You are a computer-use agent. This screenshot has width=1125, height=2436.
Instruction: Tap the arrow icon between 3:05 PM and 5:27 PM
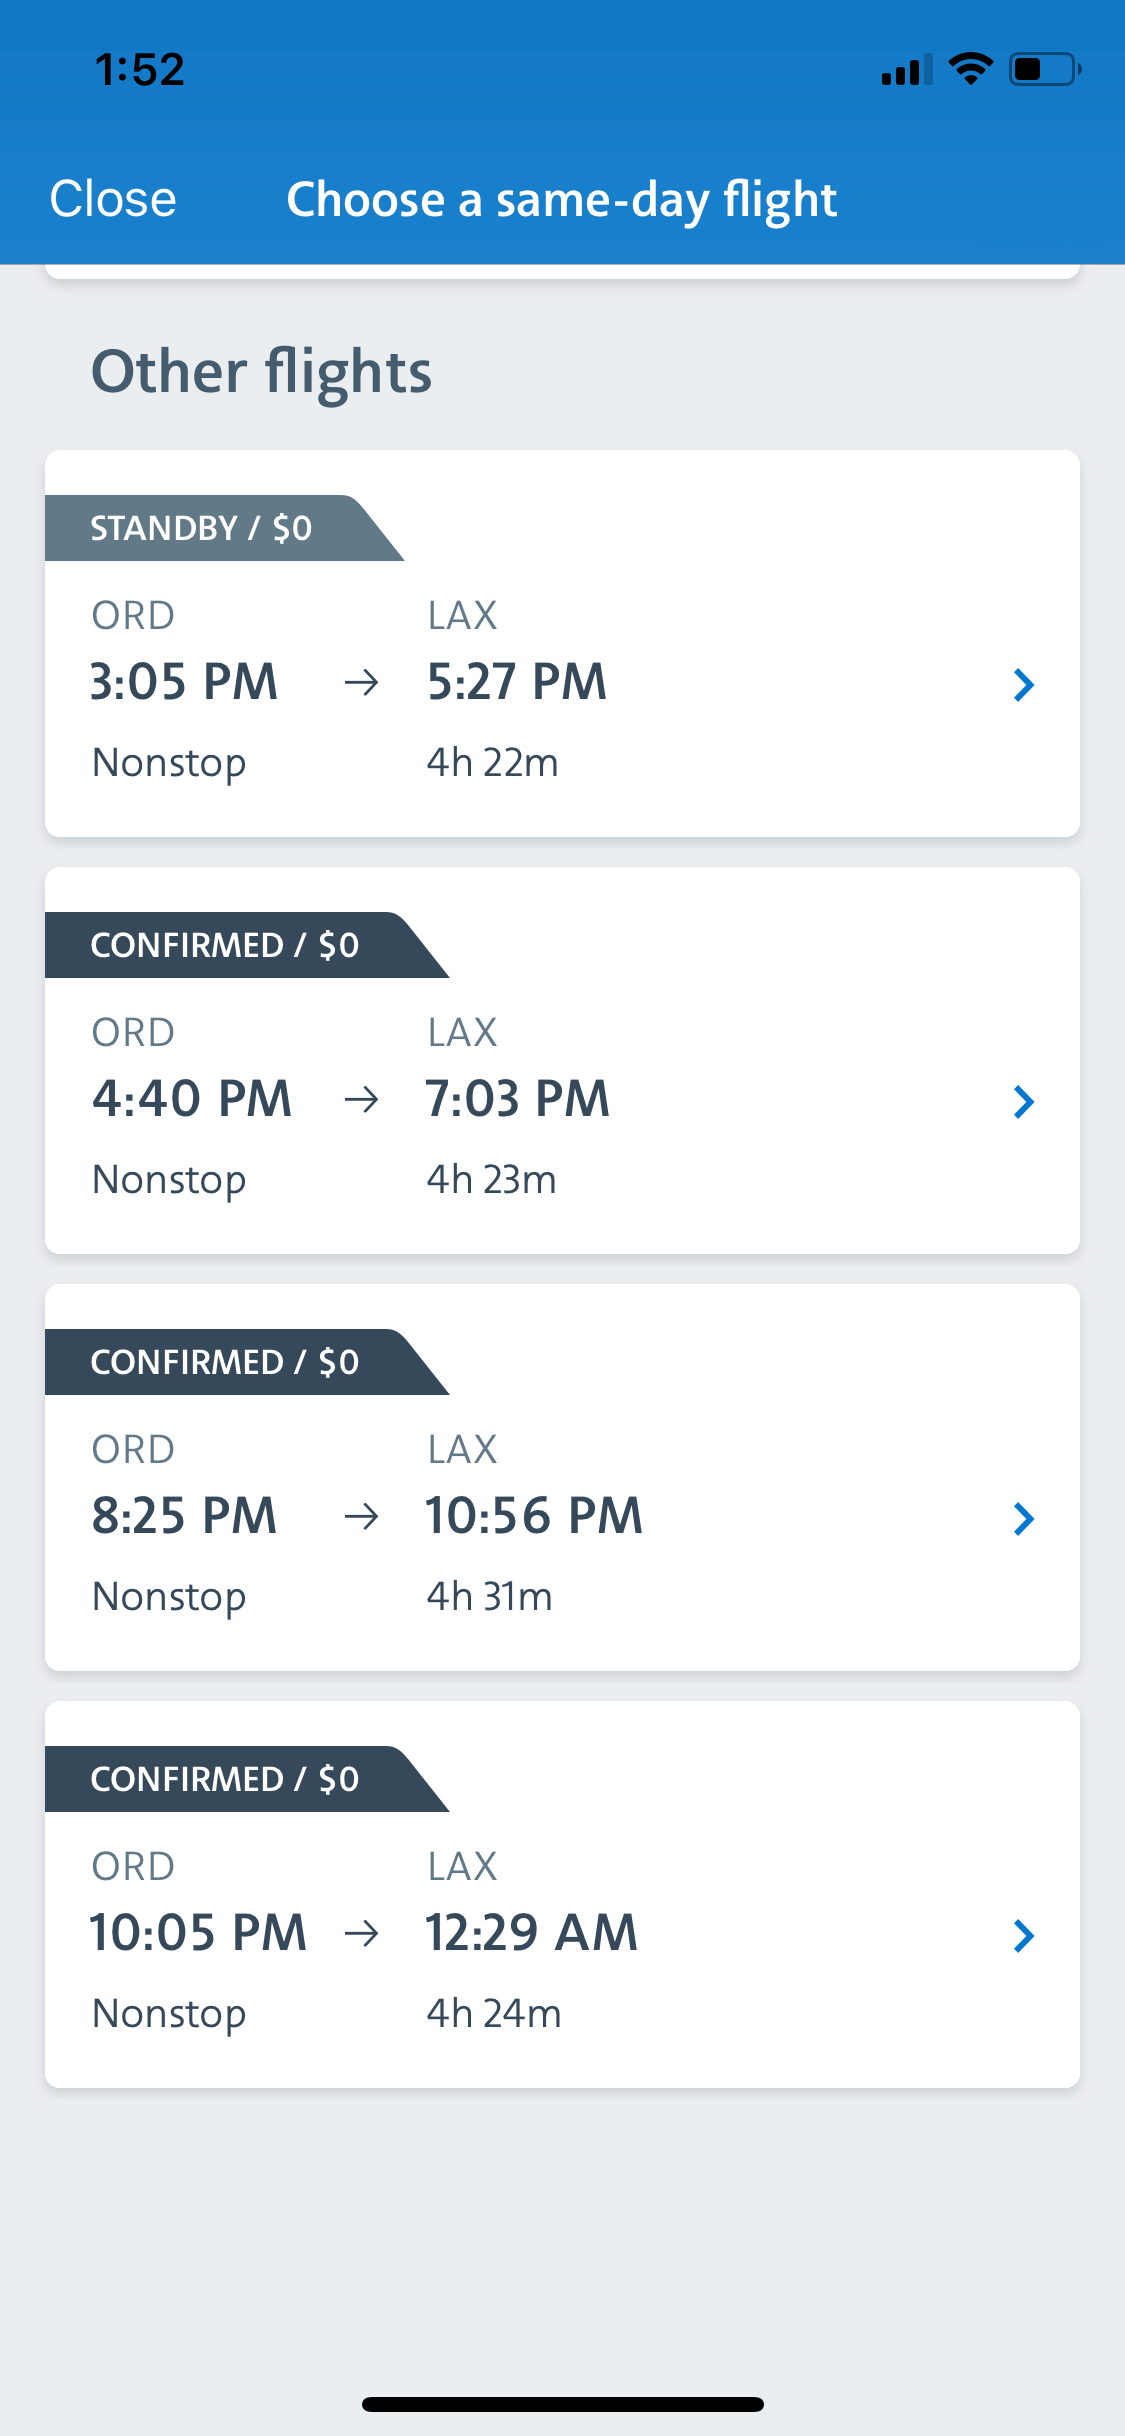361,684
